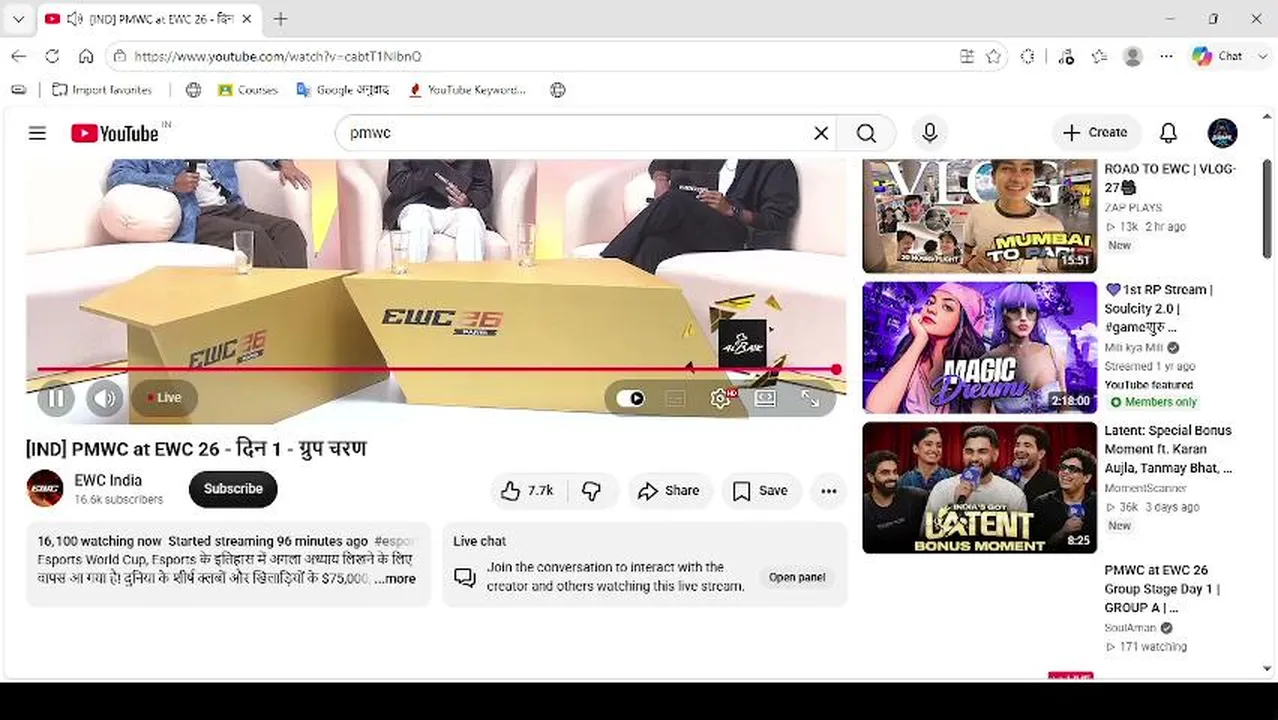Open browser Settings and more menu
1278x720 pixels.
1166,57
